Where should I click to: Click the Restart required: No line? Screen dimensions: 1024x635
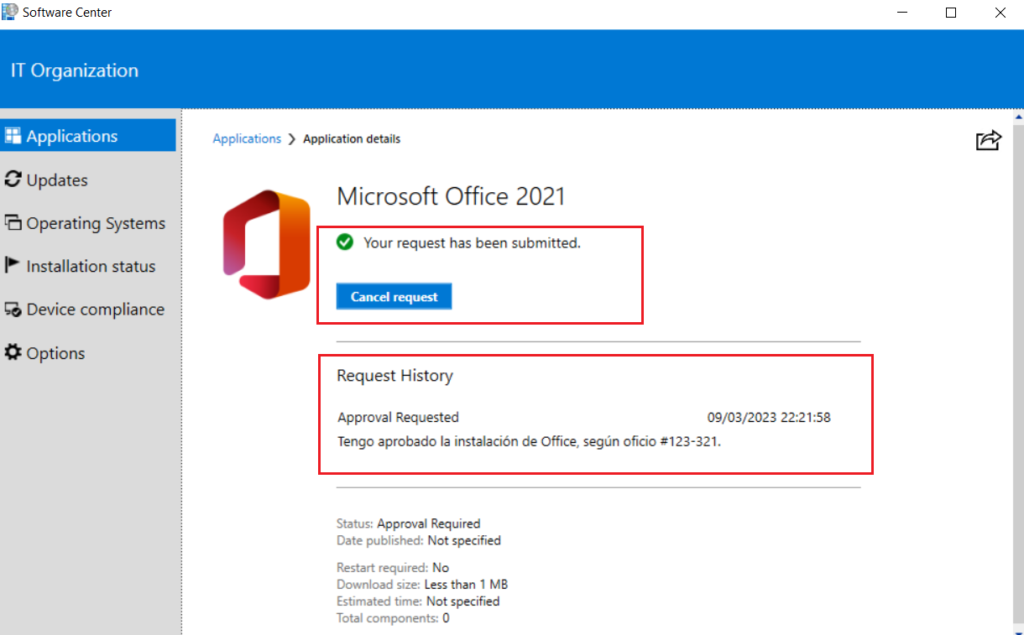point(392,567)
